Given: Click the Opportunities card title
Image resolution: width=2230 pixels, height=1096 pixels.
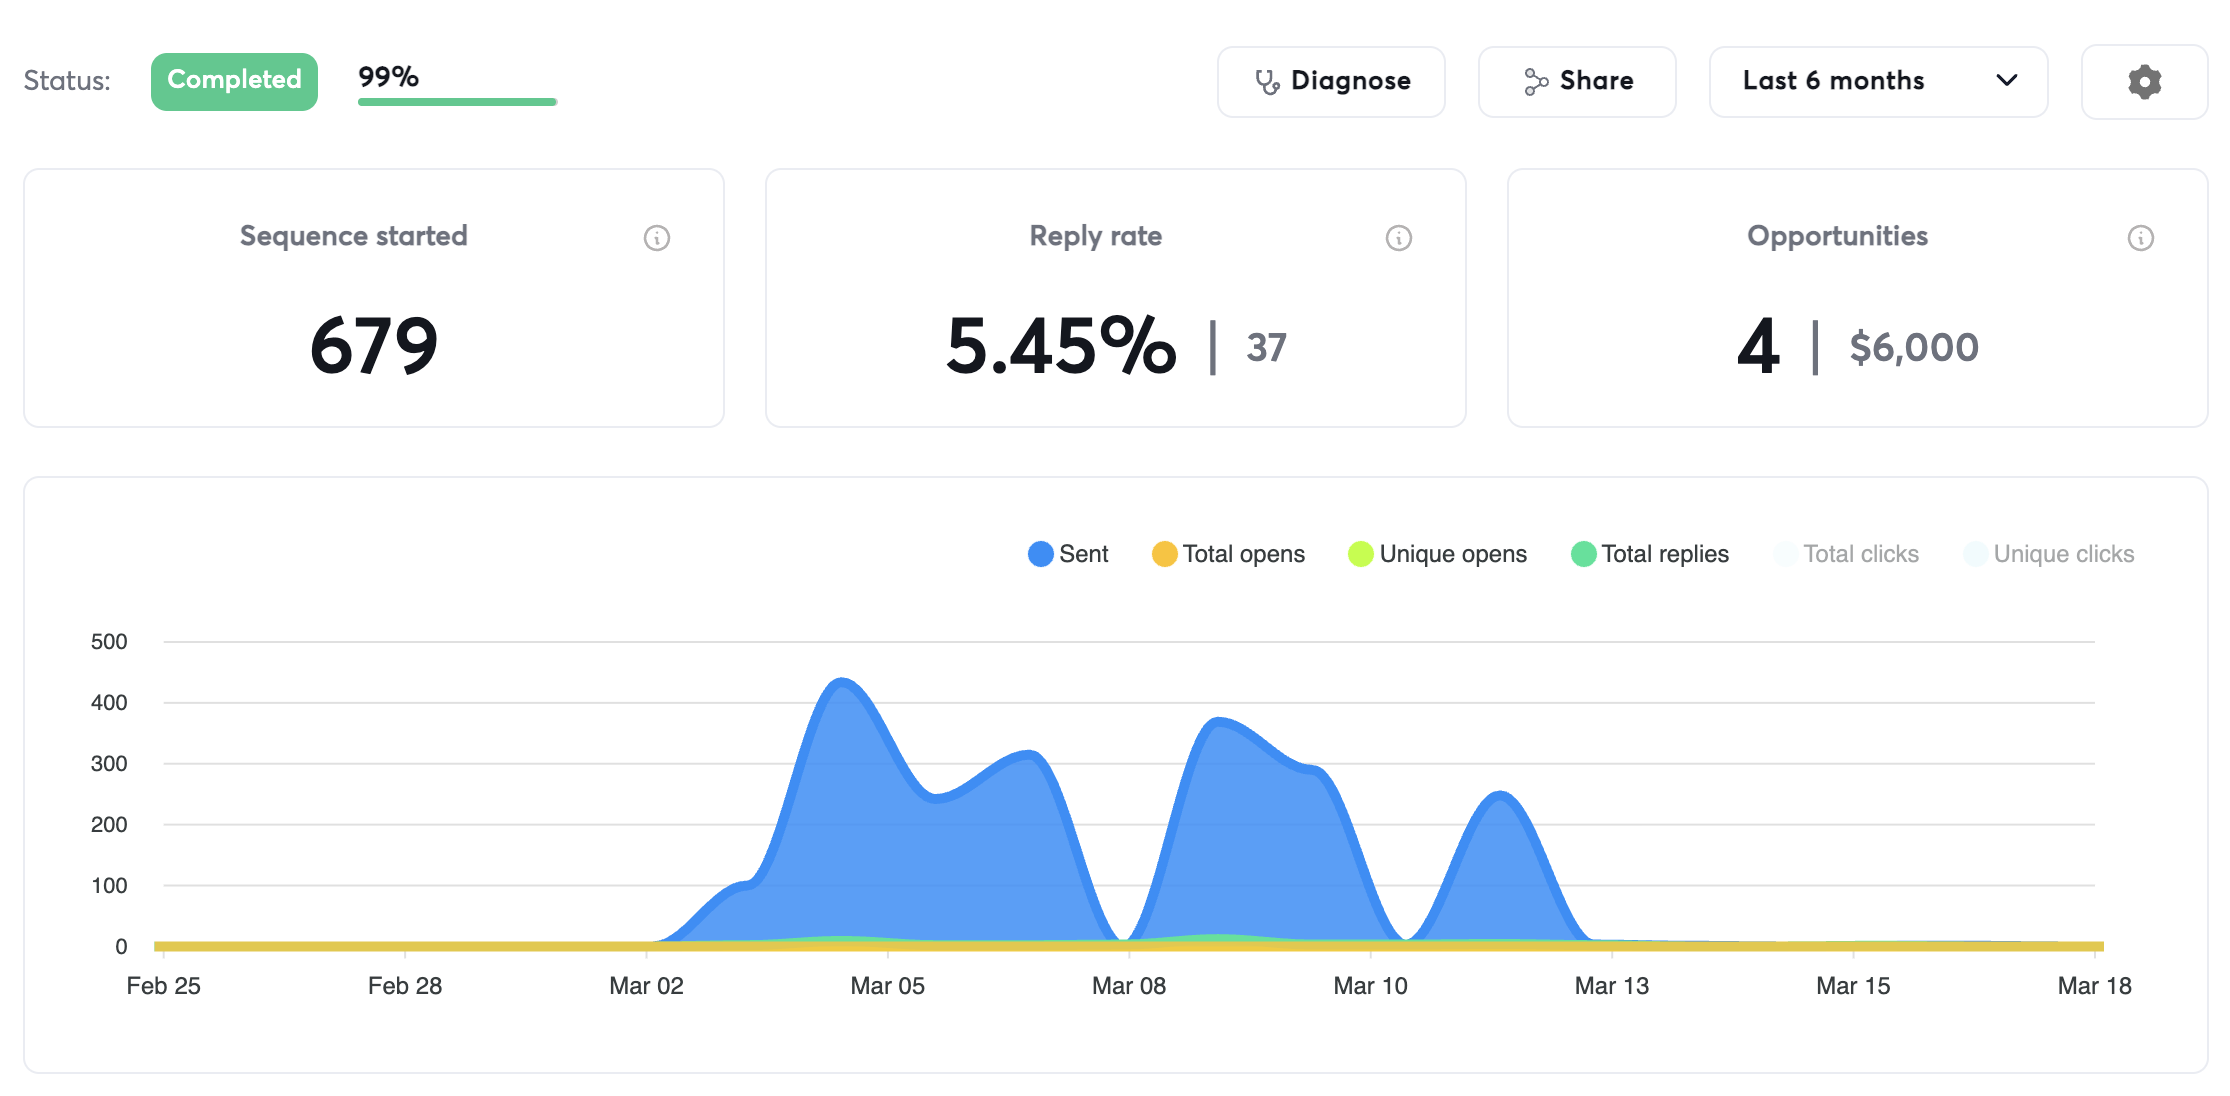Looking at the screenshot, I should (1838, 236).
